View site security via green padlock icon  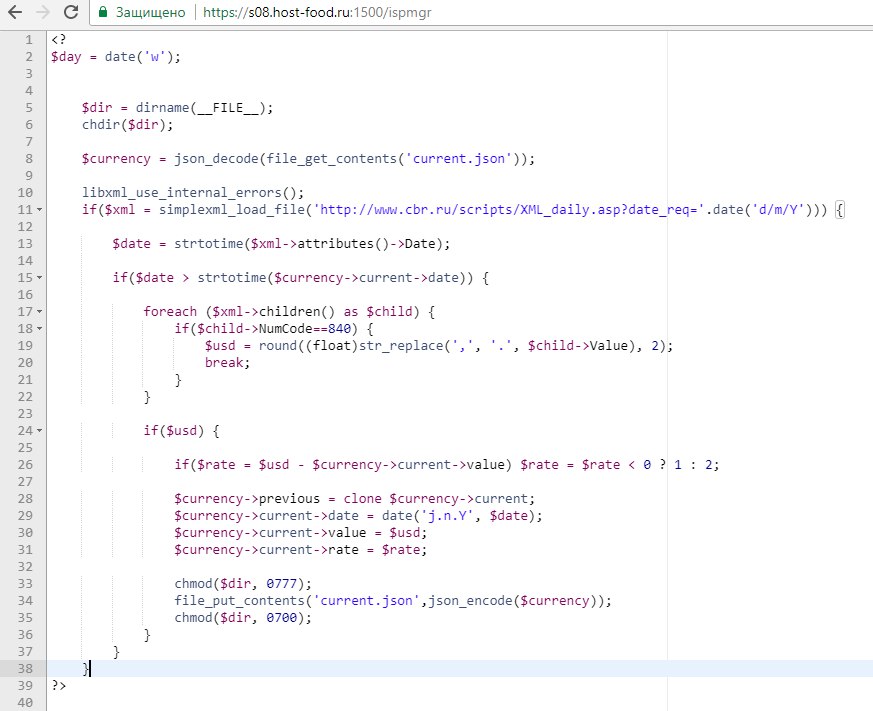102,12
